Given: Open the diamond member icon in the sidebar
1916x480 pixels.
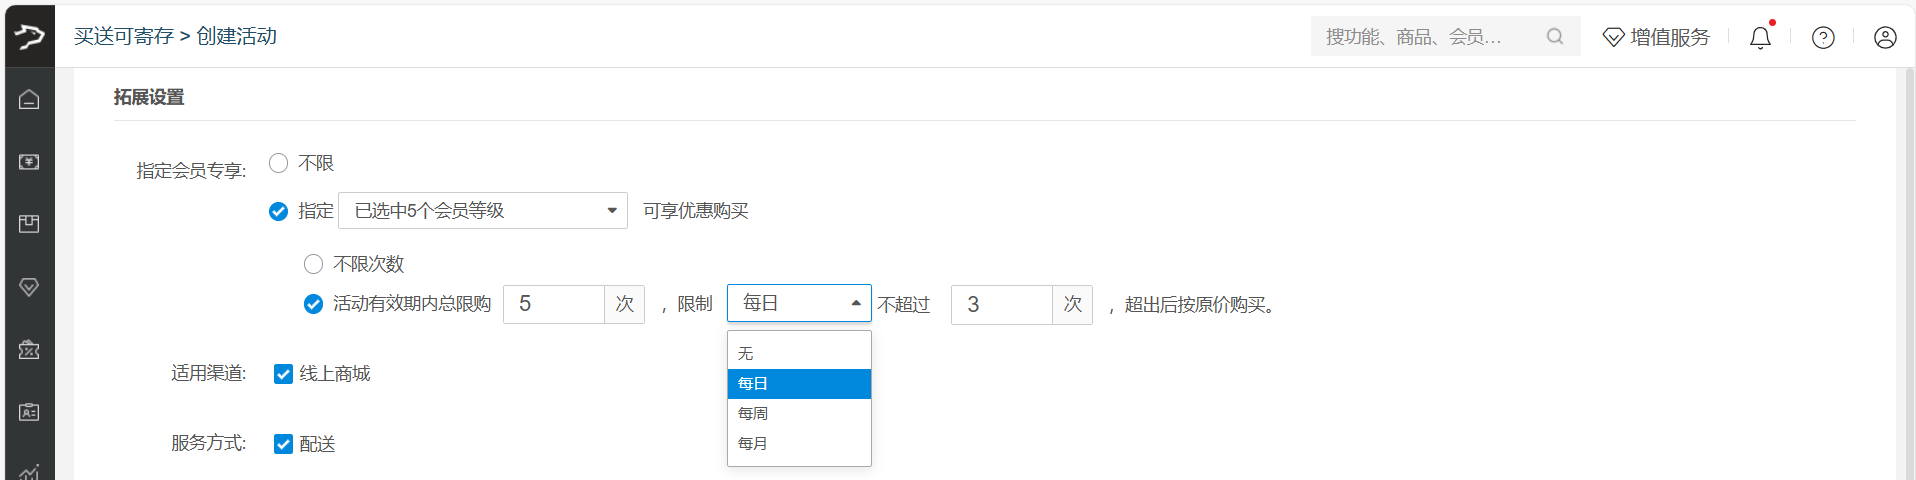Looking at the screenshot, I should tap(29, 287).
